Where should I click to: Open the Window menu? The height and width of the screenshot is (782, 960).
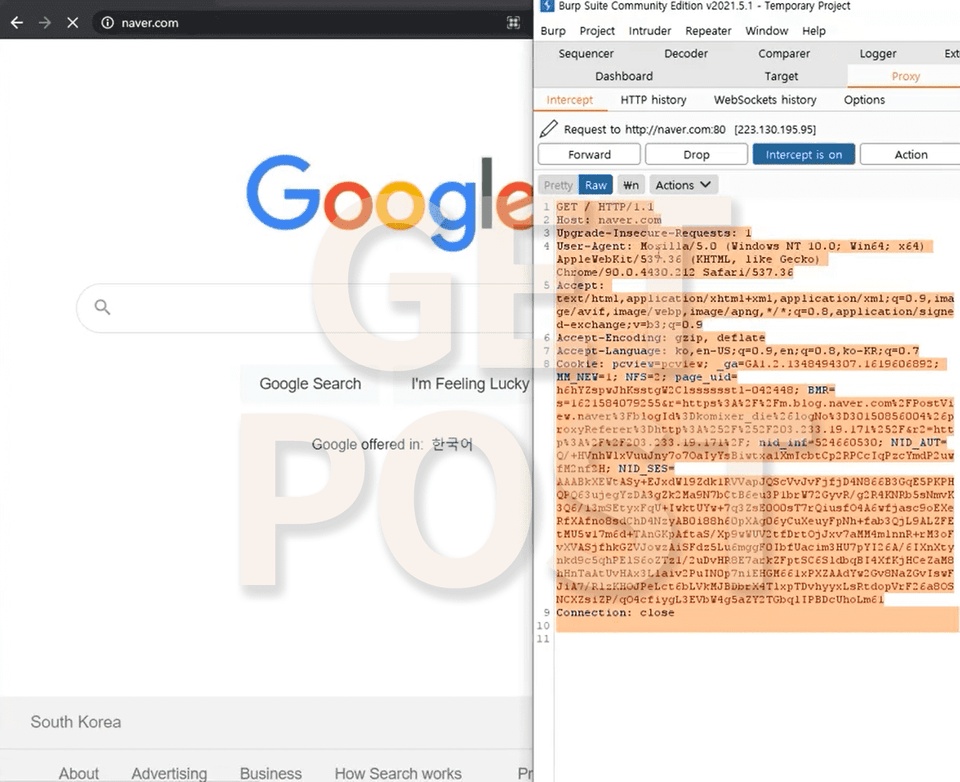[x=767, y=31]
